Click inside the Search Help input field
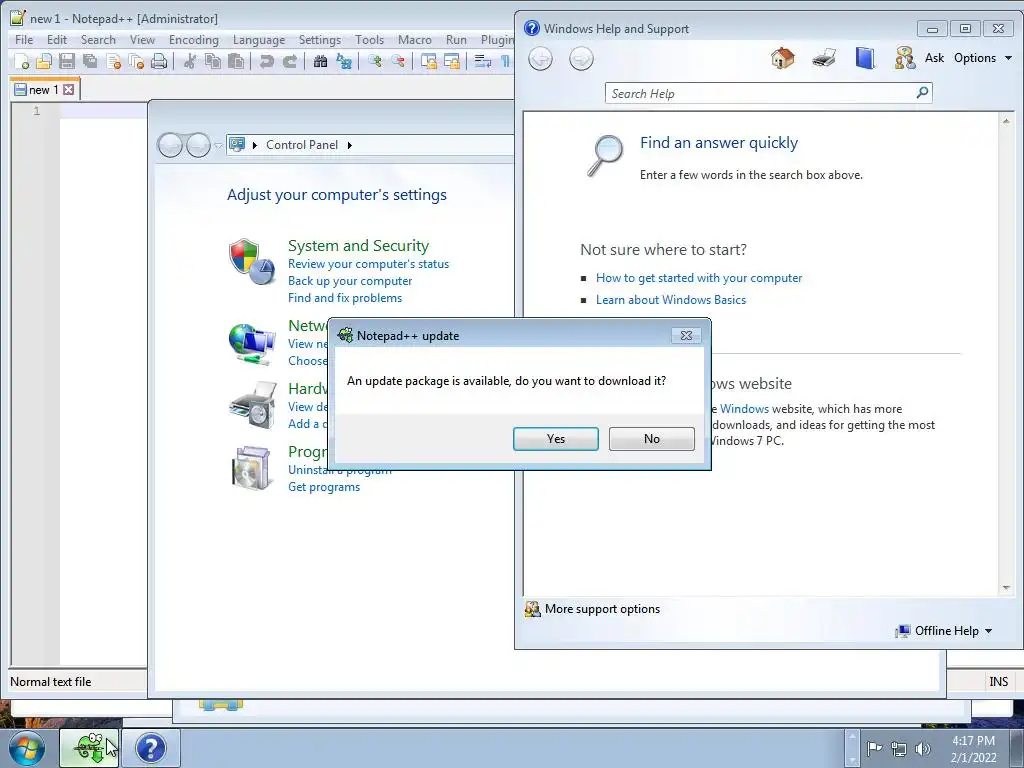Image resolution: width=1024 pixels, height=768 pixels. pyautogui.click(x=761, y=93)
